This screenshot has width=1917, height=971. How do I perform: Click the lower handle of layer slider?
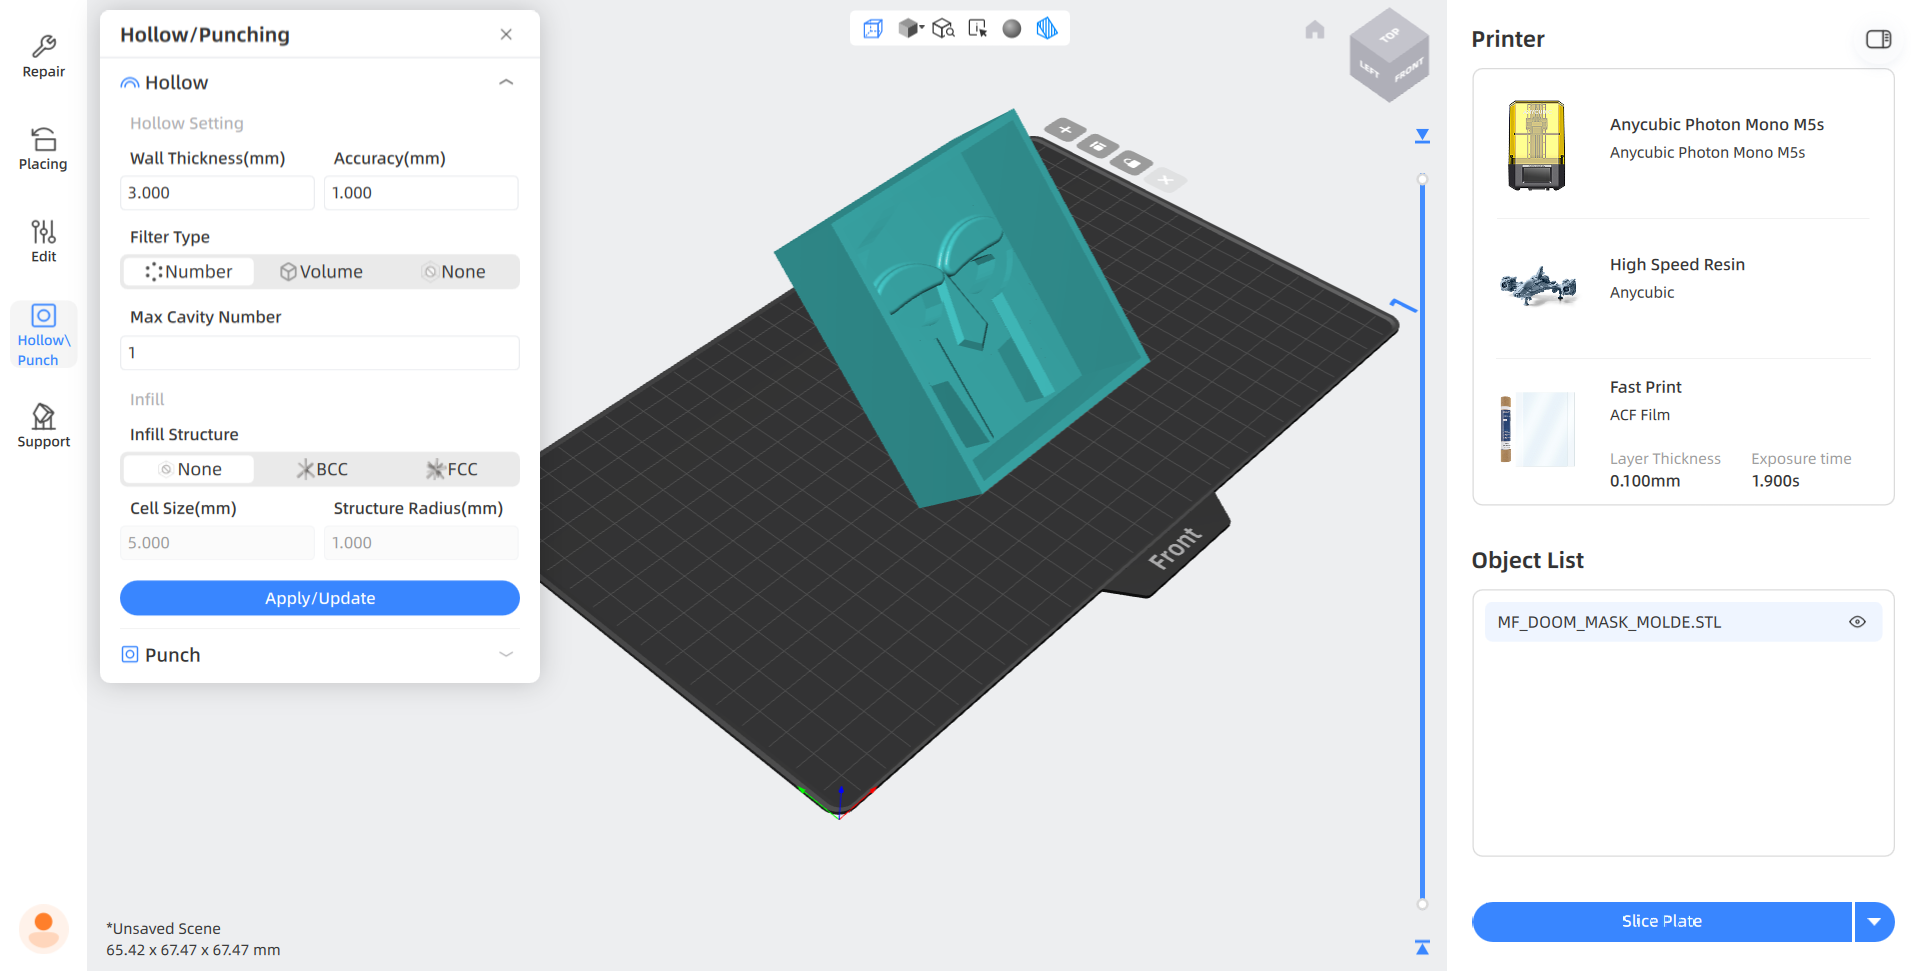point(1422,904)
